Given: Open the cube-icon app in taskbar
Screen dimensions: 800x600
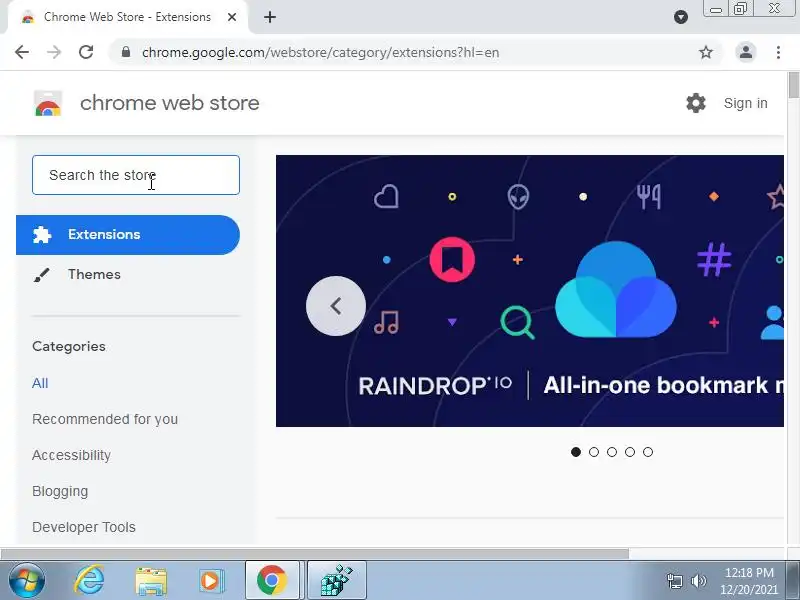Looking at the screenshot, I should pos(337,581).
